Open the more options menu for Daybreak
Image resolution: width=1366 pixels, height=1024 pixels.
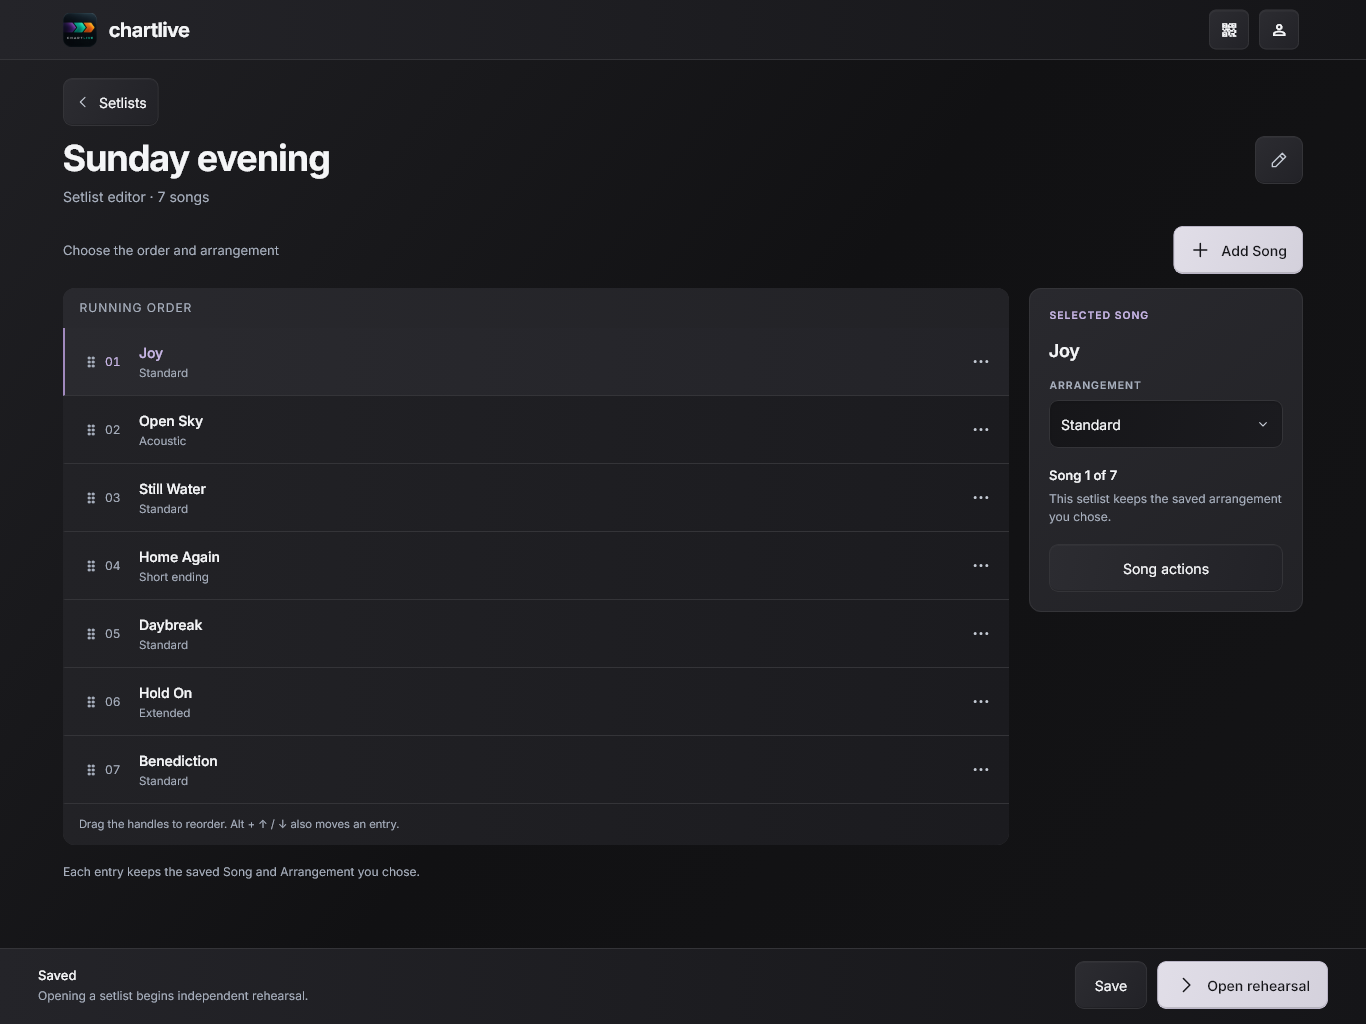[981, 634]
